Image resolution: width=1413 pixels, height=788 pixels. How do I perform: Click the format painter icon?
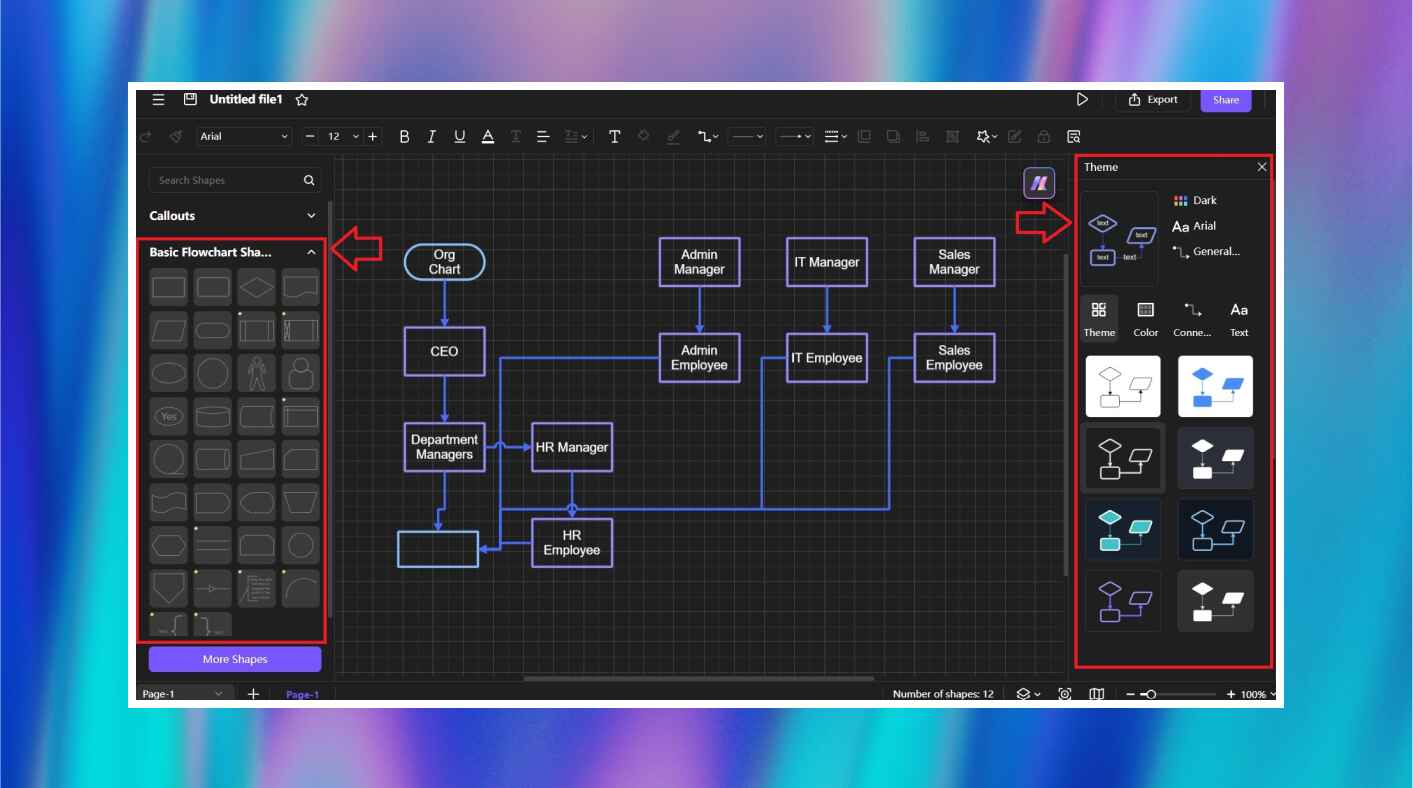176,136
